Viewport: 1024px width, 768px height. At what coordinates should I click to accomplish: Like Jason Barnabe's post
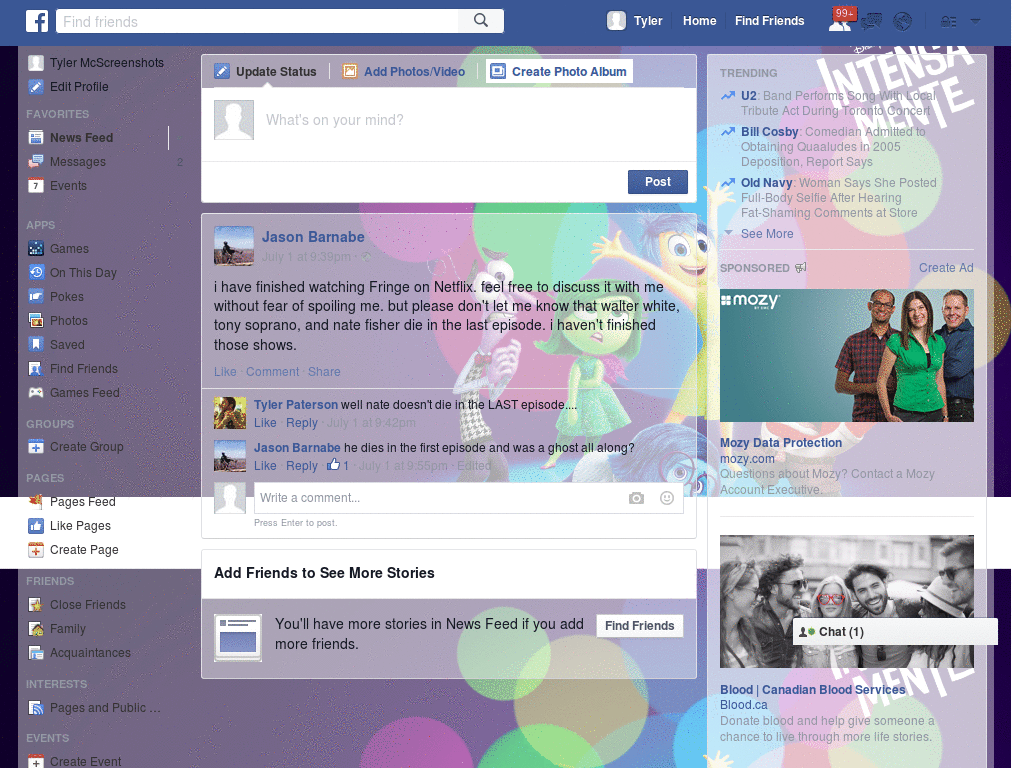(225, 372)
